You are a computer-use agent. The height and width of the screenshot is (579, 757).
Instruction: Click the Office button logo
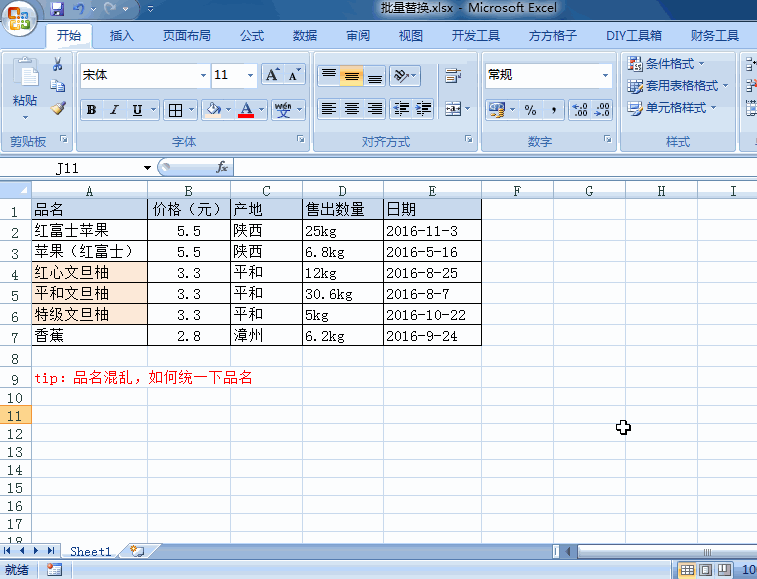pyautogui.click(x=19, y=17)
